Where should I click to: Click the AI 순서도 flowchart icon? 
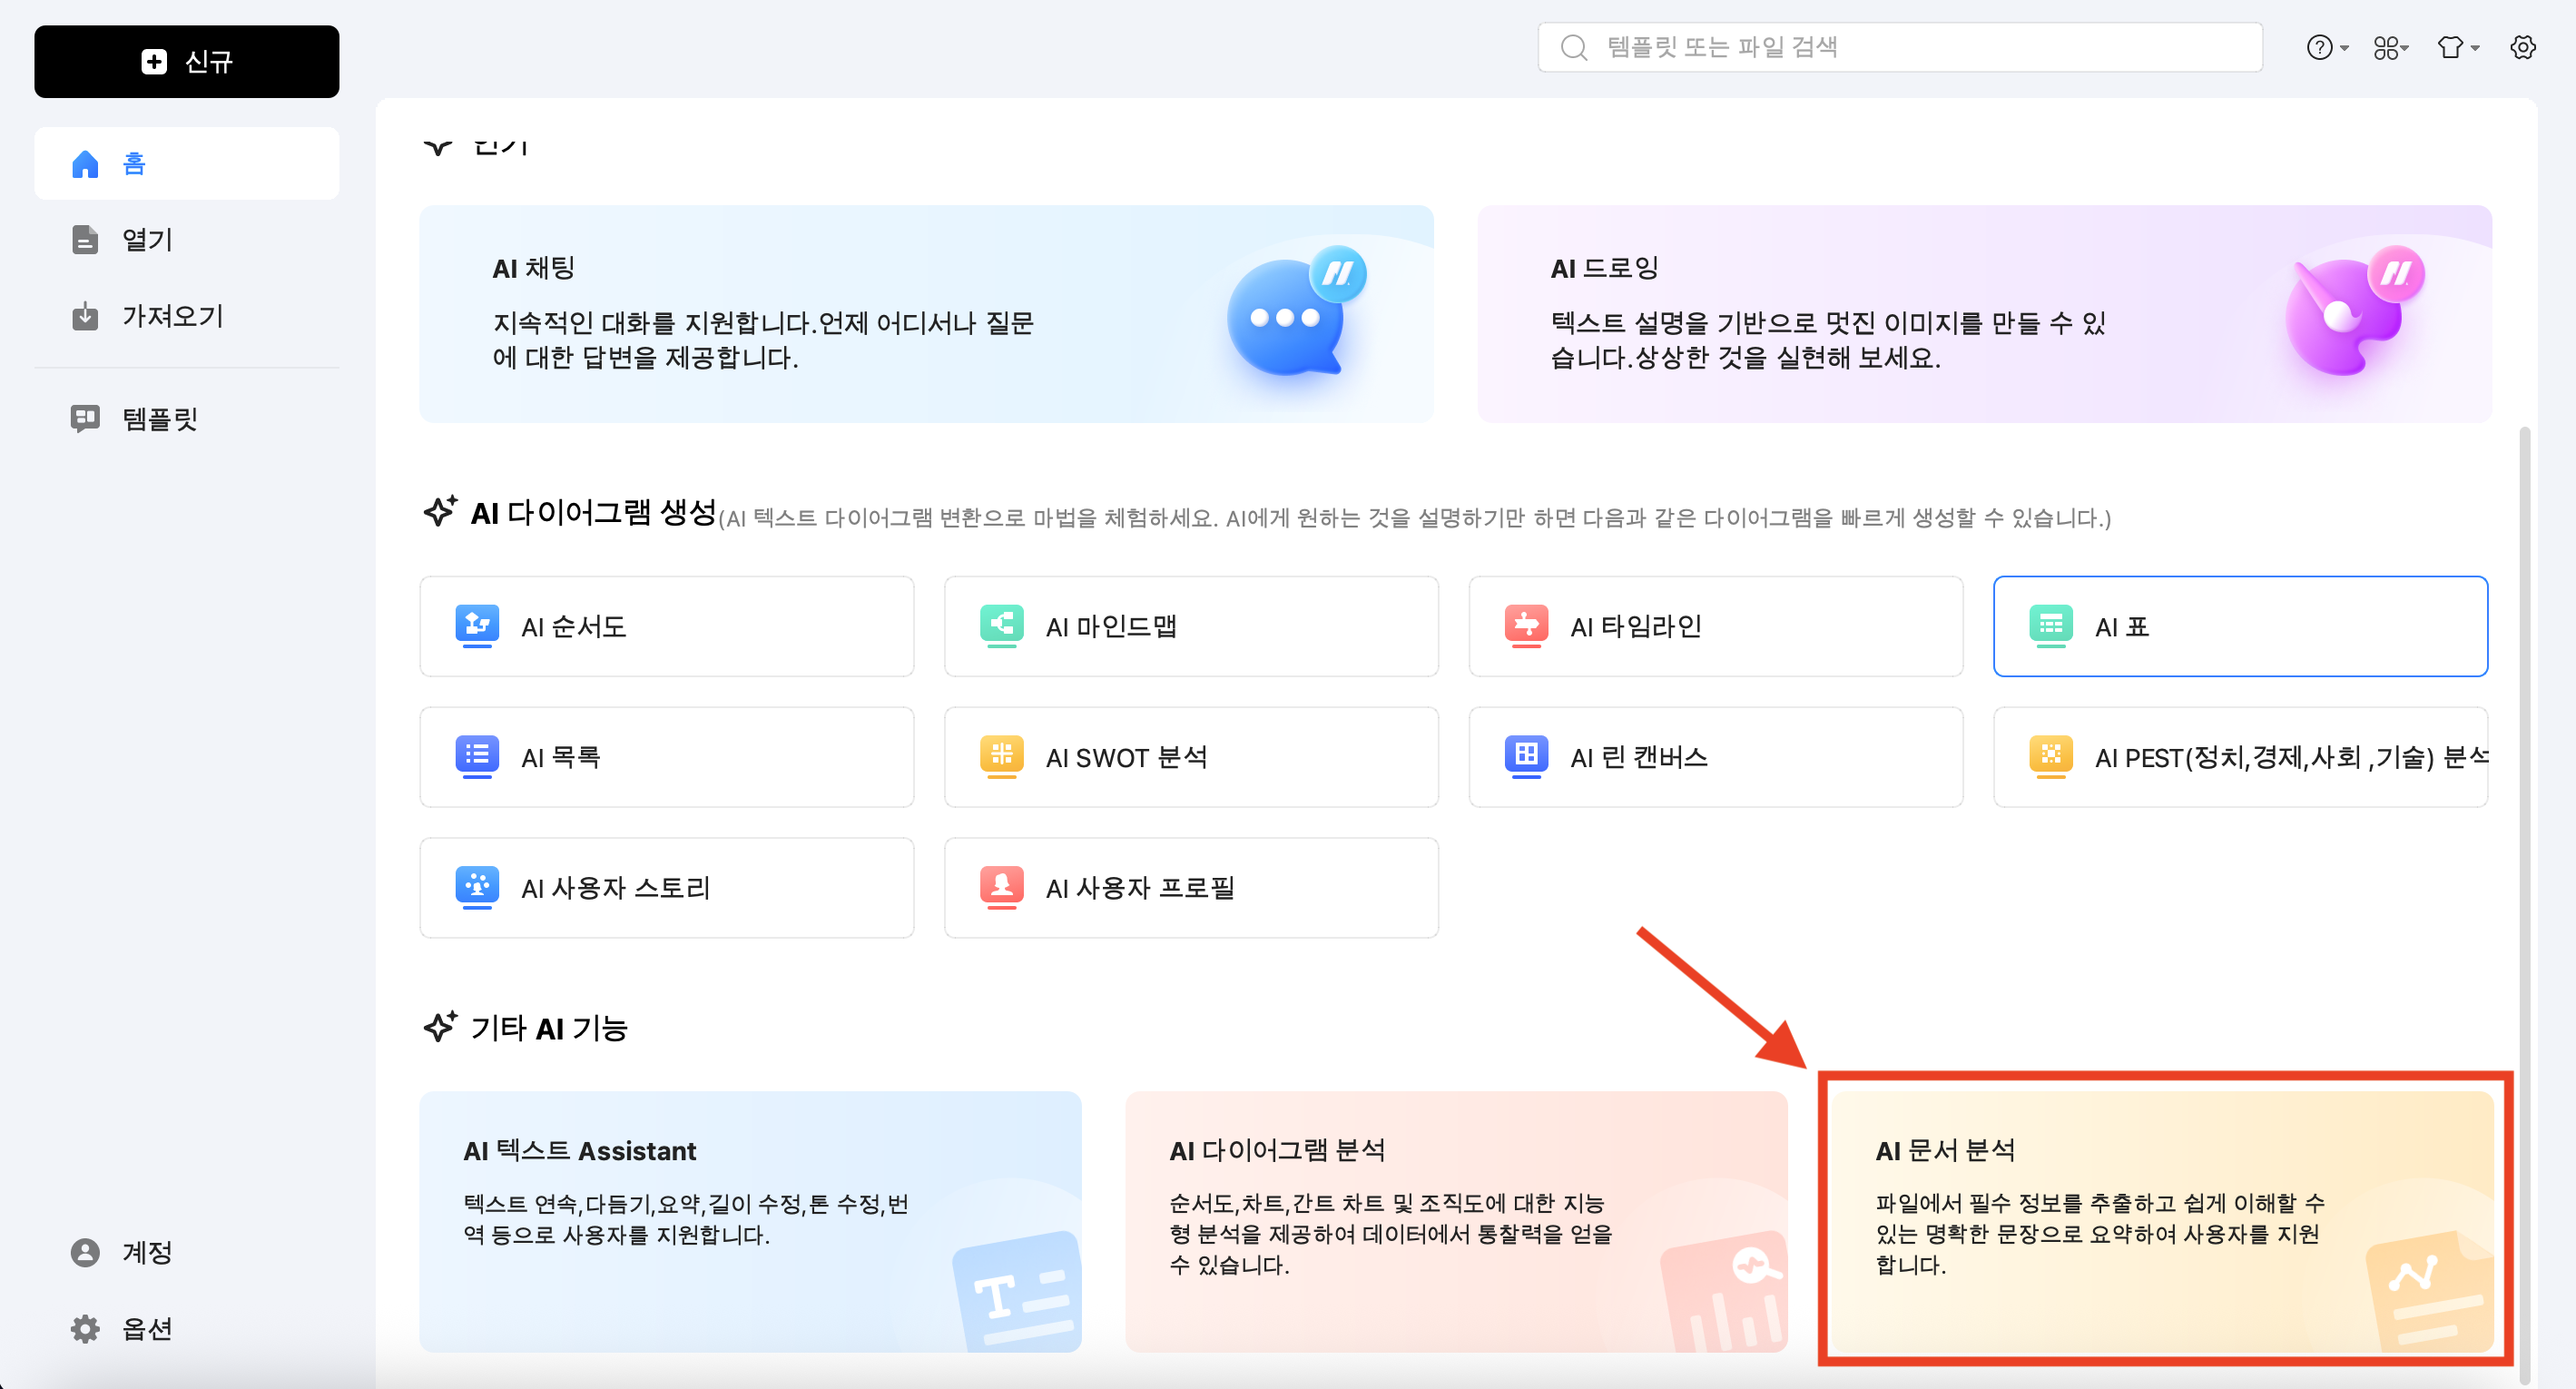477,625
